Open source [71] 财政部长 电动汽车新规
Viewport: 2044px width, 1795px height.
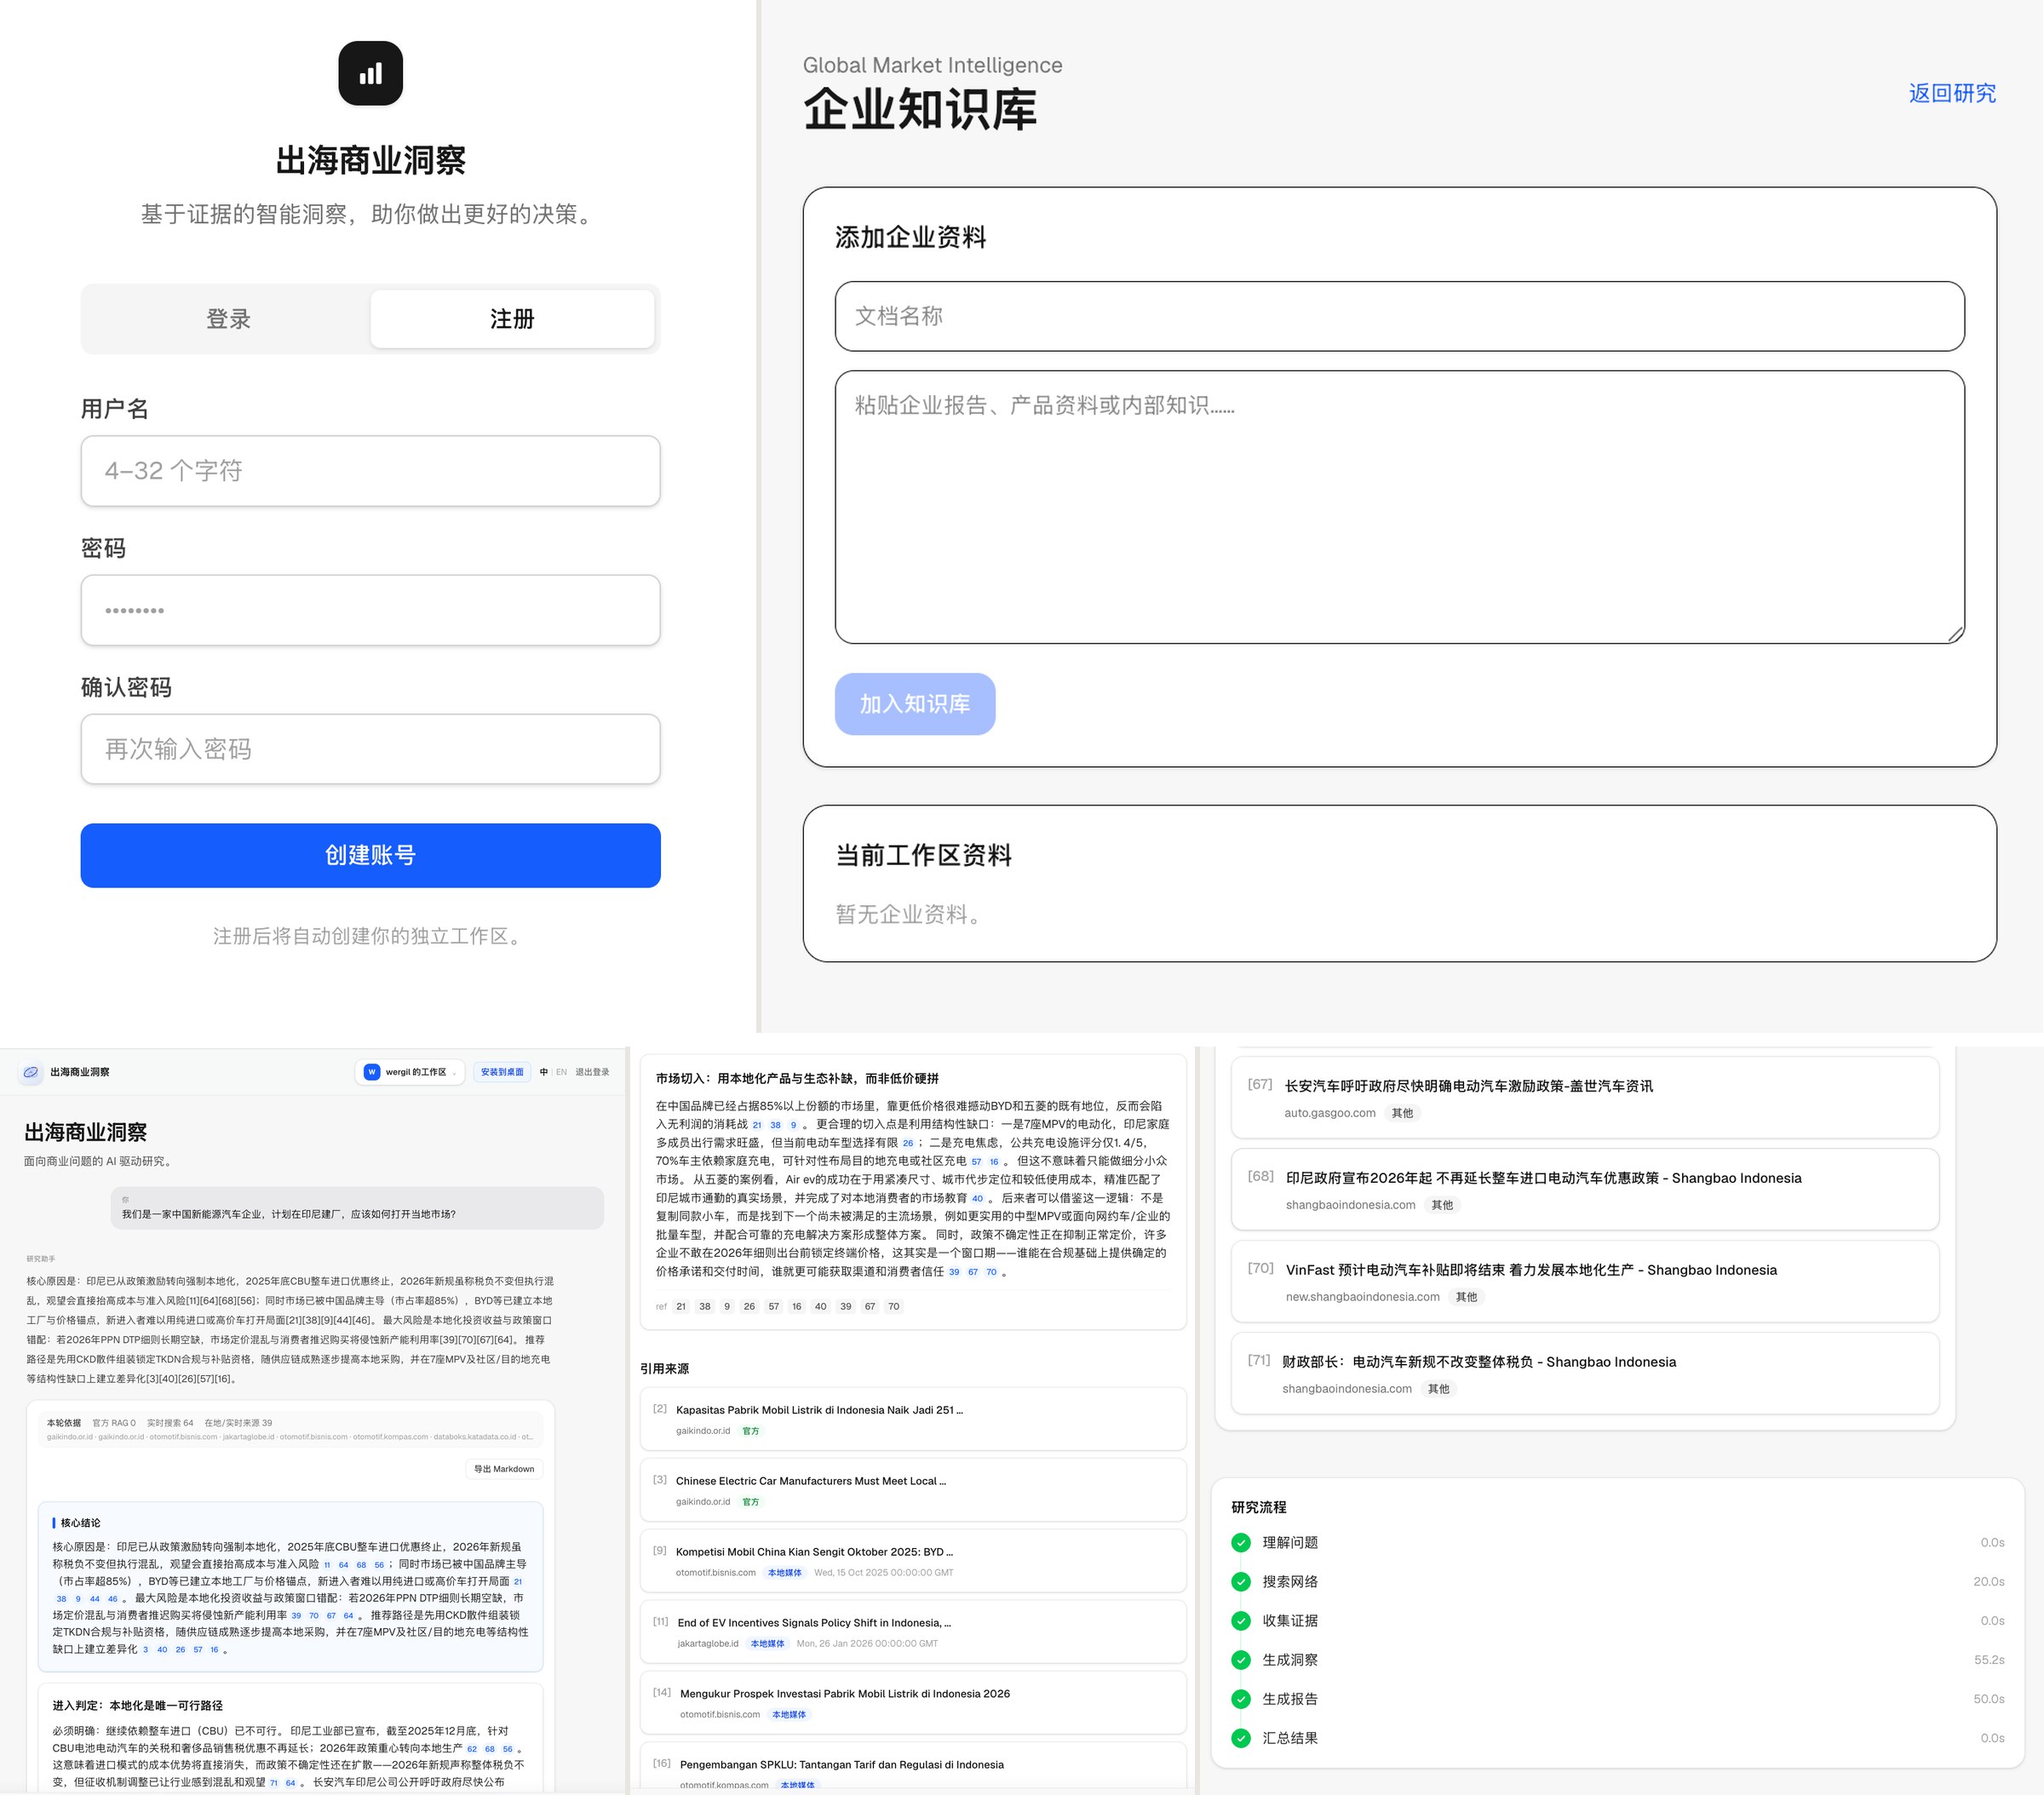[x=1585, y=1373]
